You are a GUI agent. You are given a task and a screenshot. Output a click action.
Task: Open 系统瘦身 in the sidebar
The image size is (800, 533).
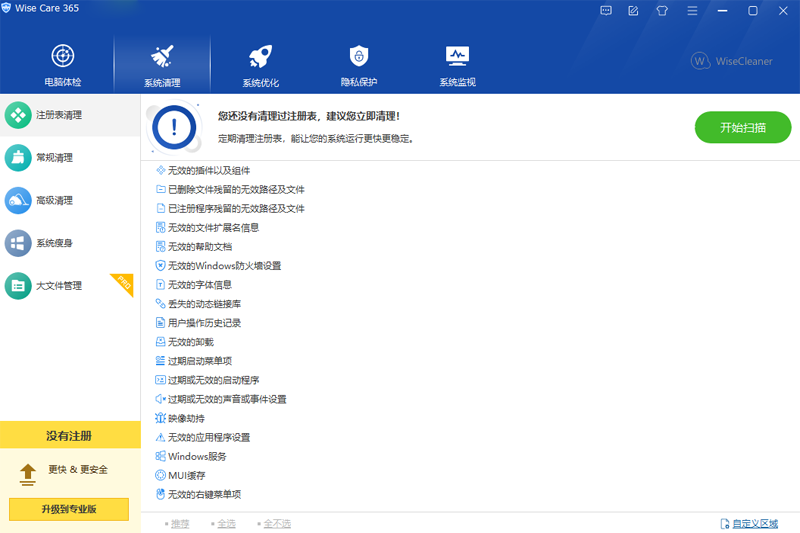[x=53, y=243]
